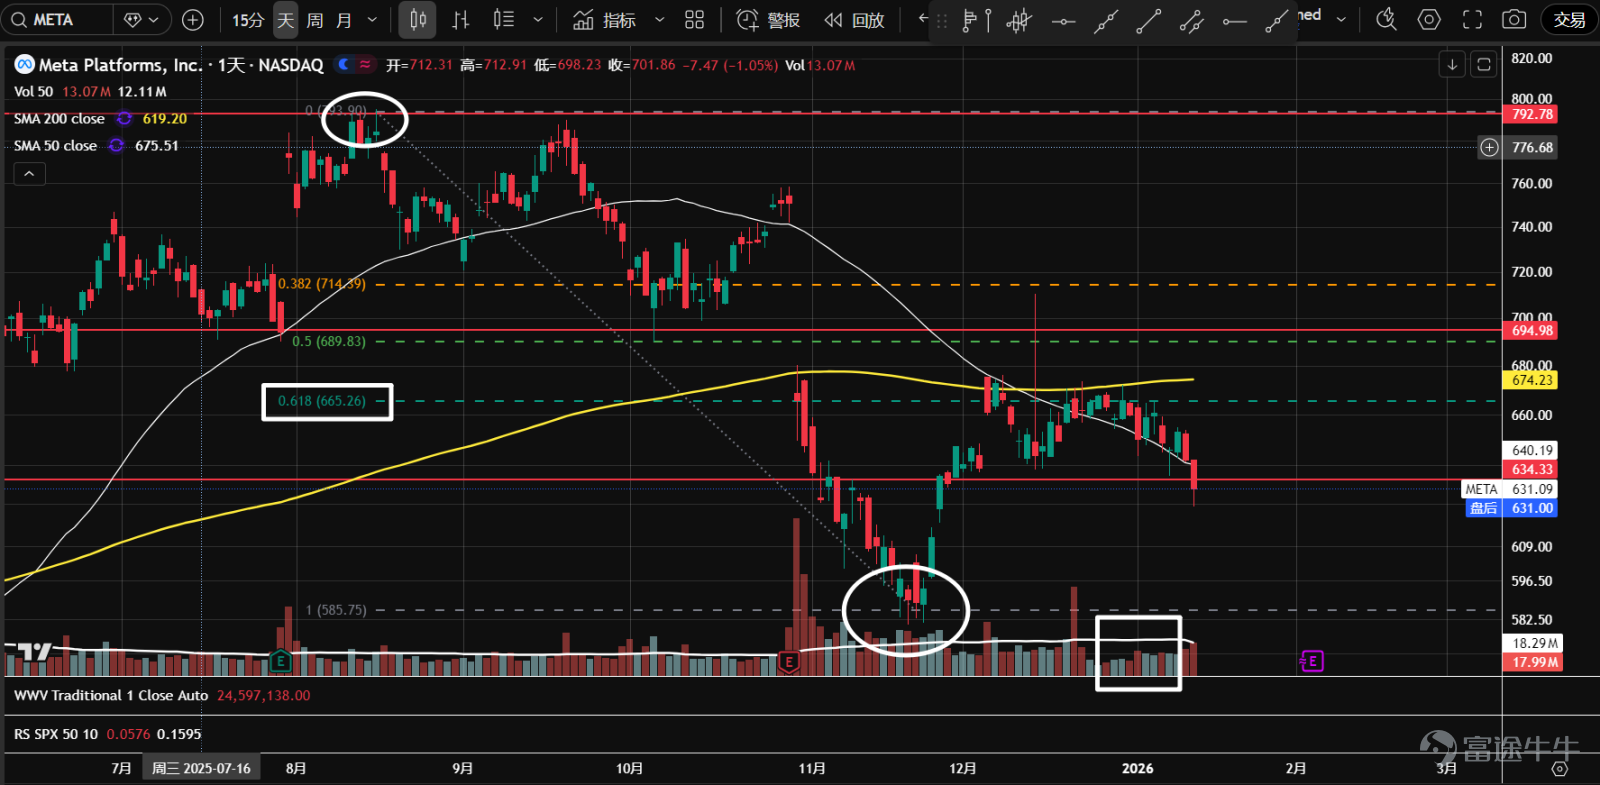The width and height of the screenshot is (1600, 785).
Task: Click the red 792.78 price label
Action: (1531, 114)
